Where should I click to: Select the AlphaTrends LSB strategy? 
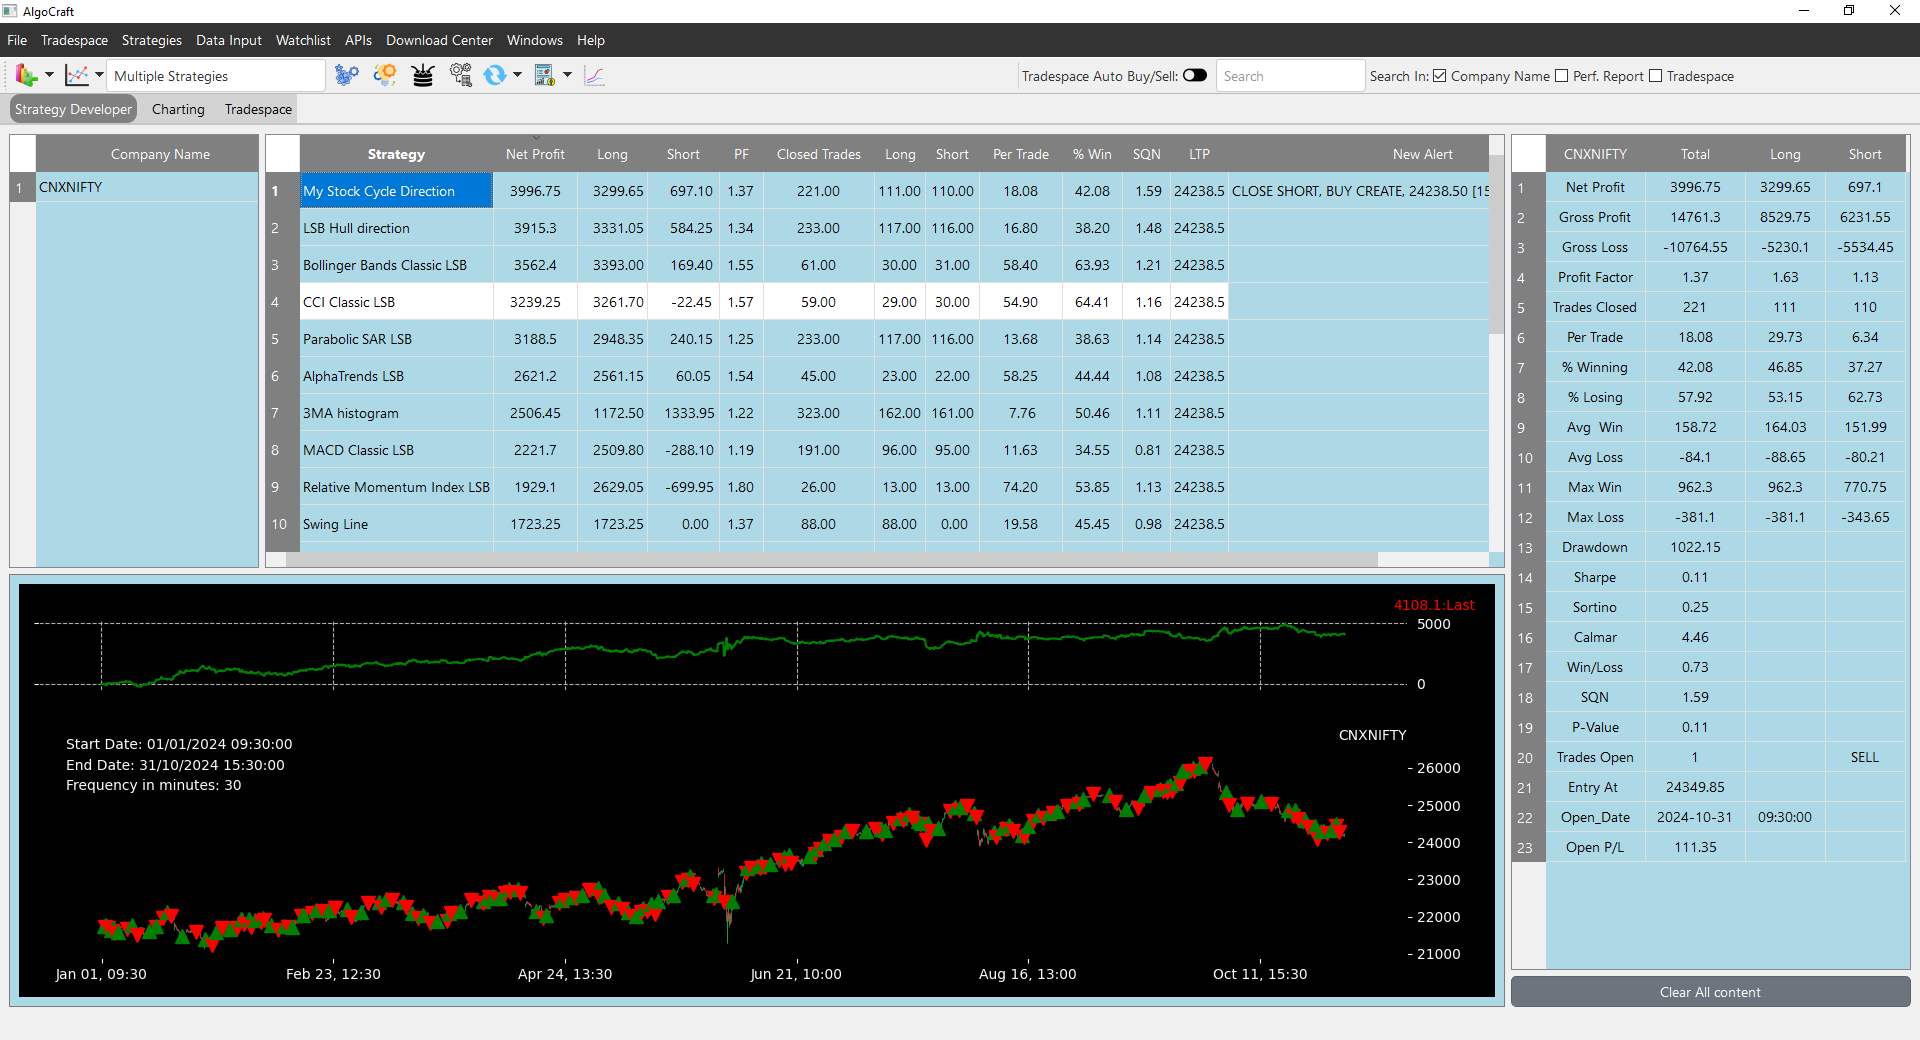(396, 376)
